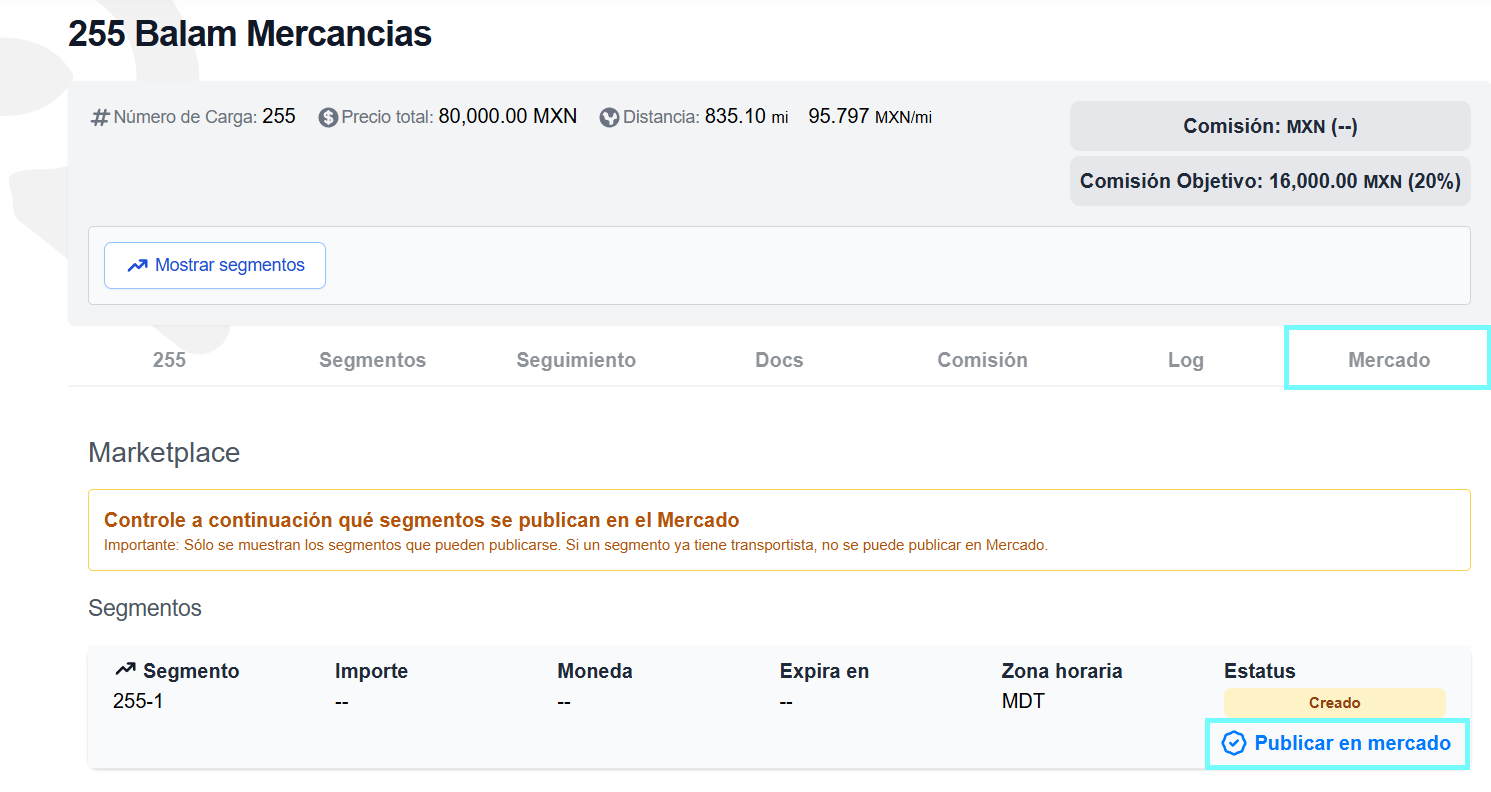The height and width of the screenshot is (792, 1491).
Task: Click the dollar icon beside Precio total
Action: [x=328, y=117]
